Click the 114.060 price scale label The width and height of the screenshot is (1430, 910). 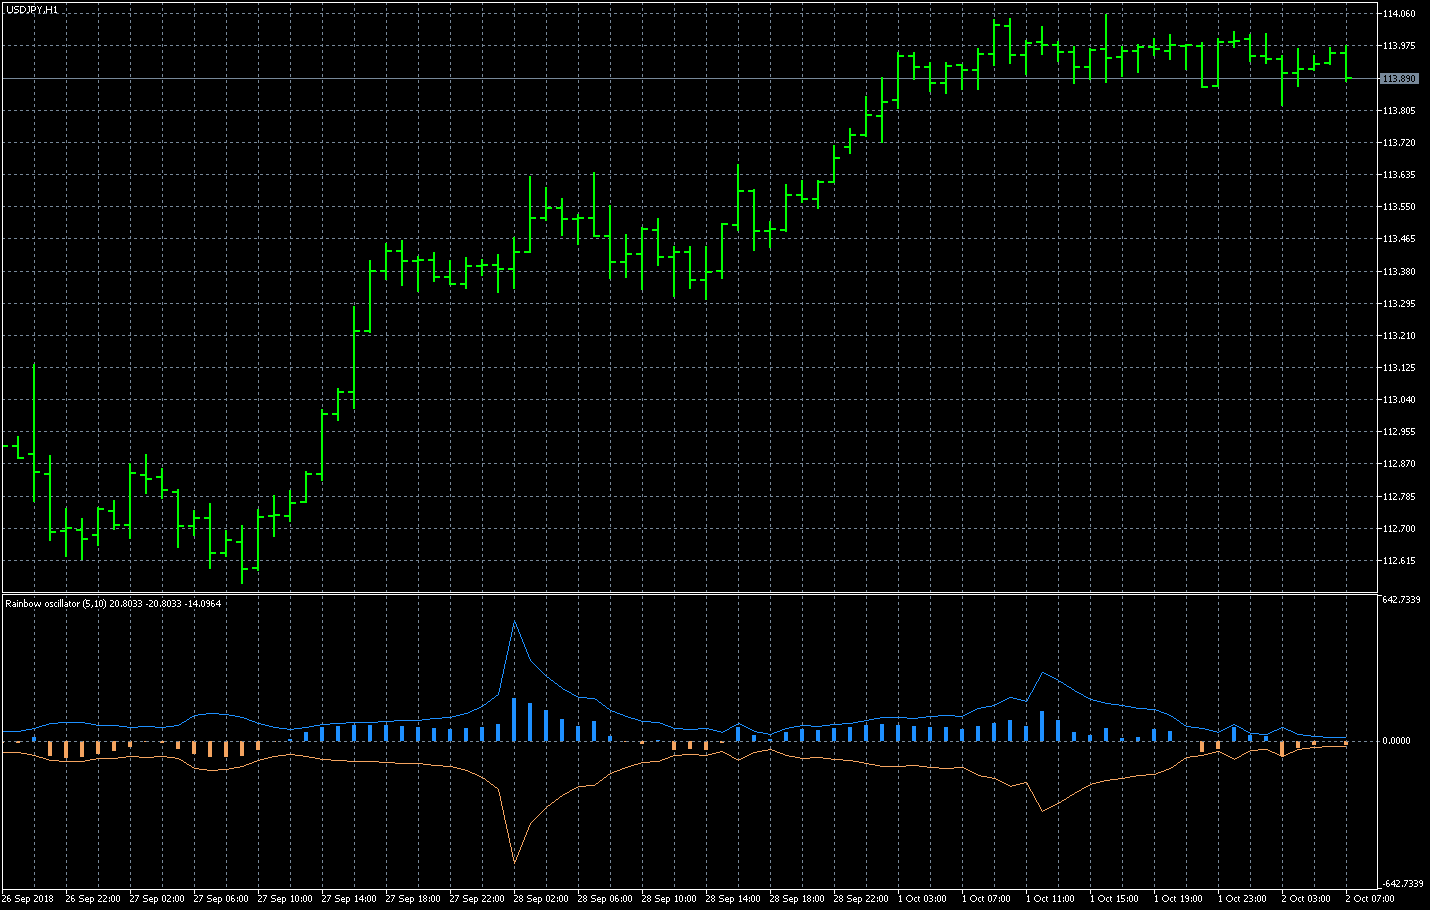[x=1398, y=14]
